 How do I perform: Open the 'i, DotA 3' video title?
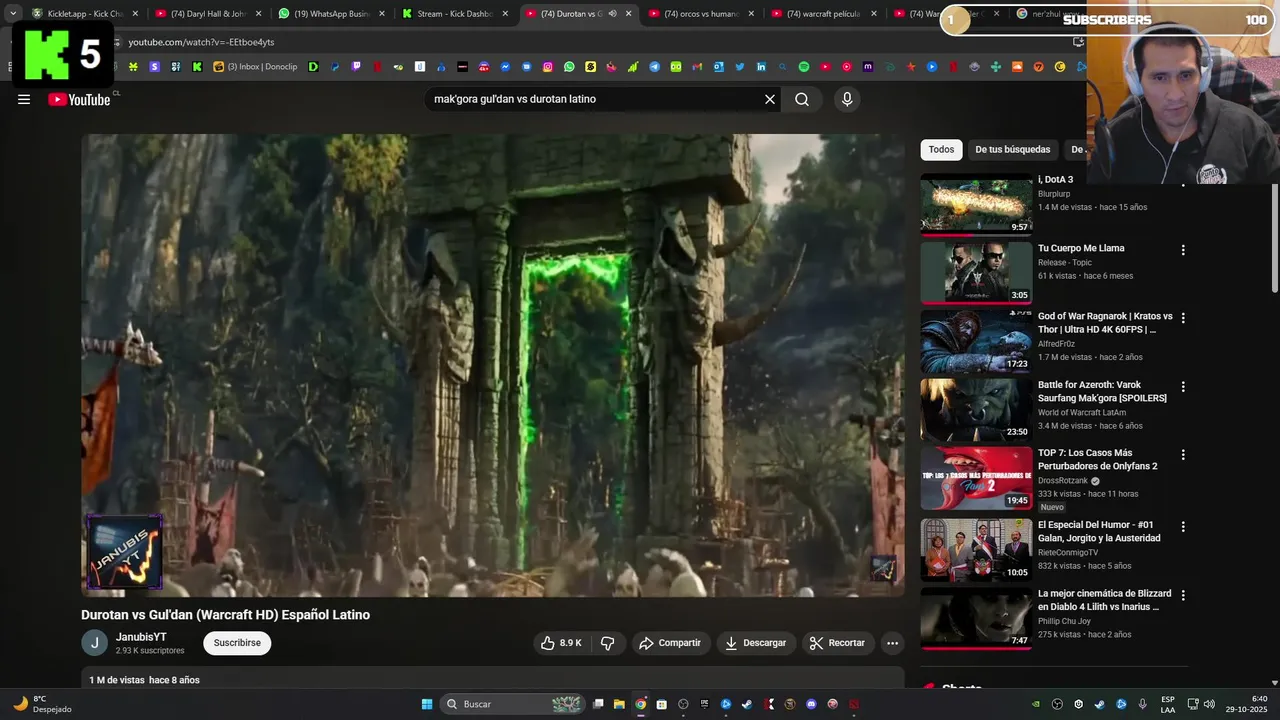coord(1055,180)
